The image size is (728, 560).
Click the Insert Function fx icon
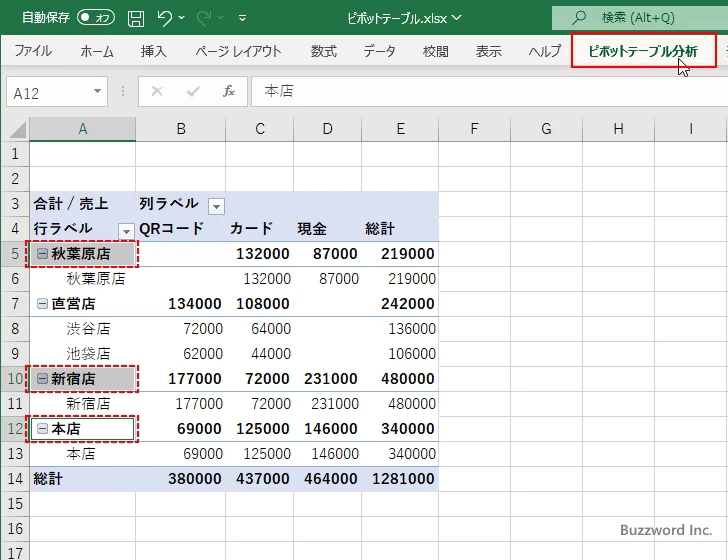pos(229,91)
